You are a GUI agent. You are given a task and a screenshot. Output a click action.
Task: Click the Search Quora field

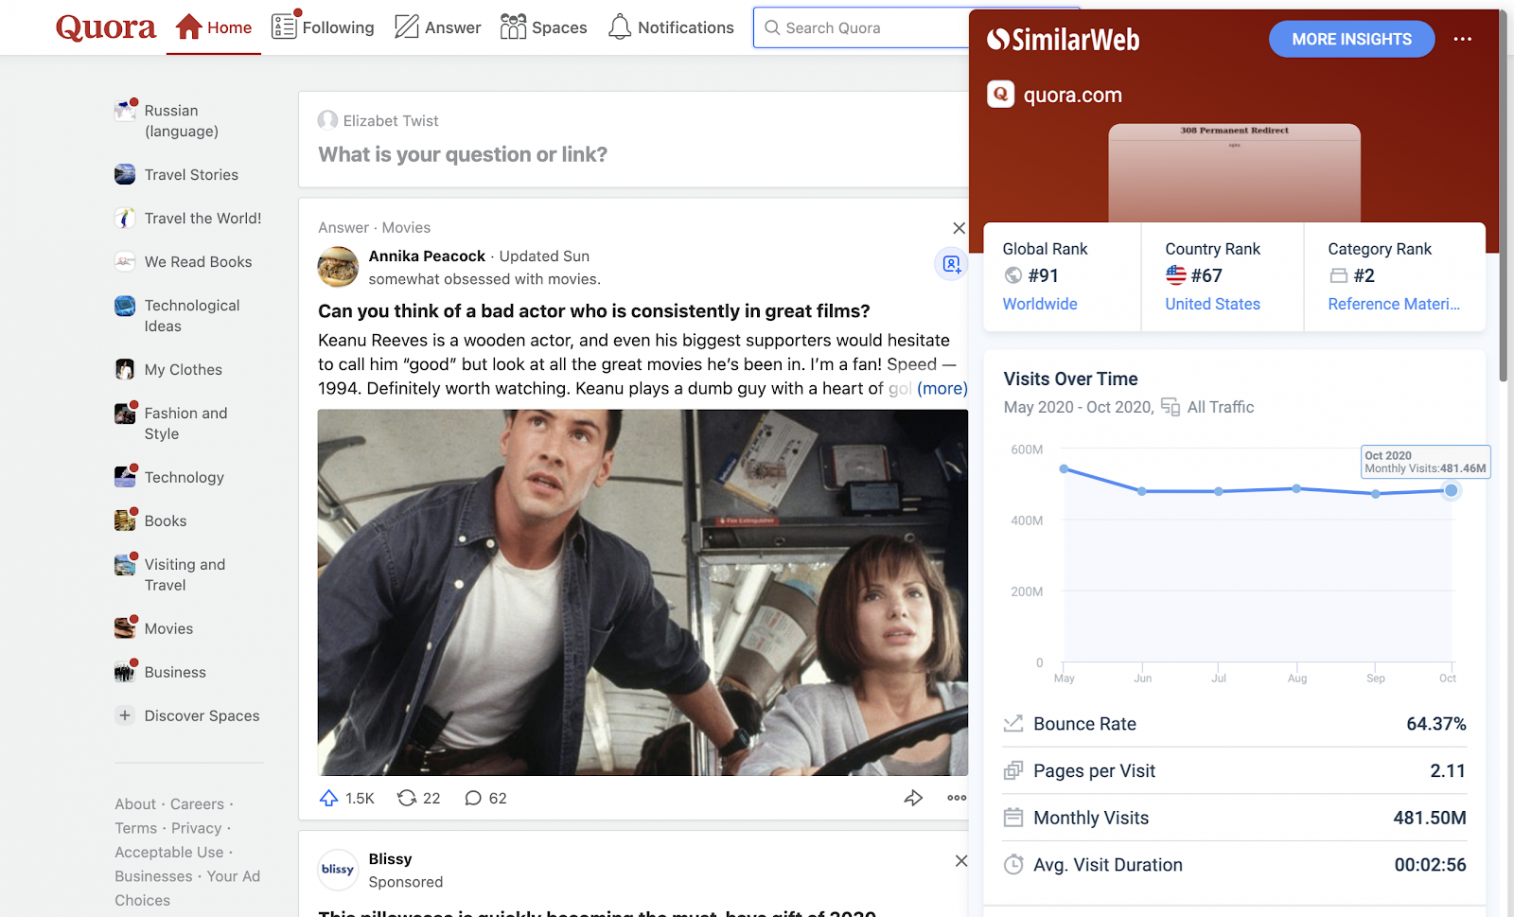tap(862, 28)
